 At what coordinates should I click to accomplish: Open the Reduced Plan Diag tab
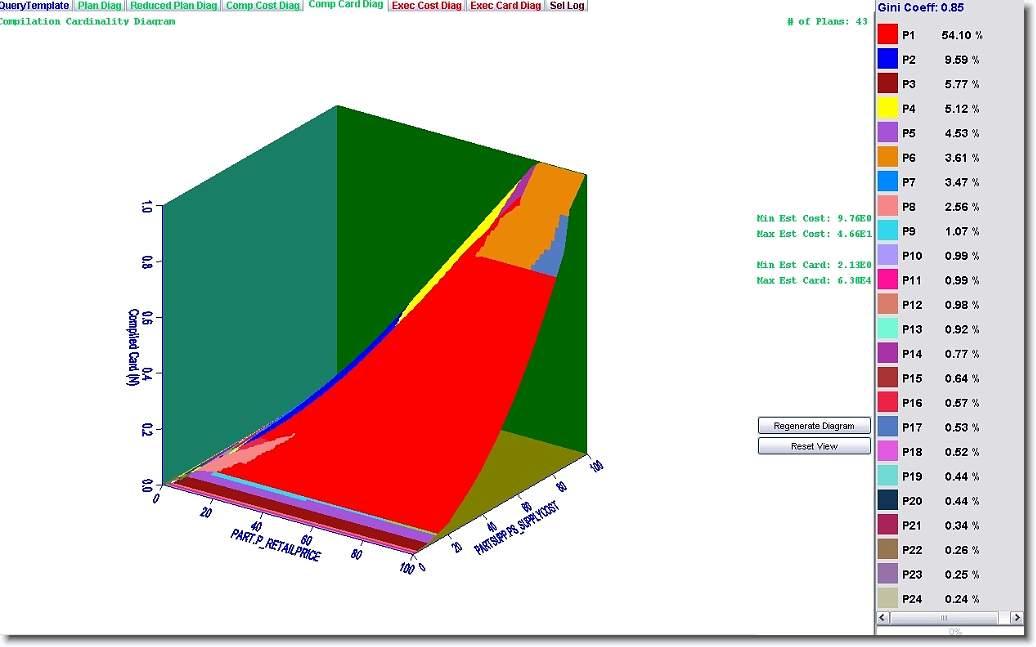coord(174,6)
